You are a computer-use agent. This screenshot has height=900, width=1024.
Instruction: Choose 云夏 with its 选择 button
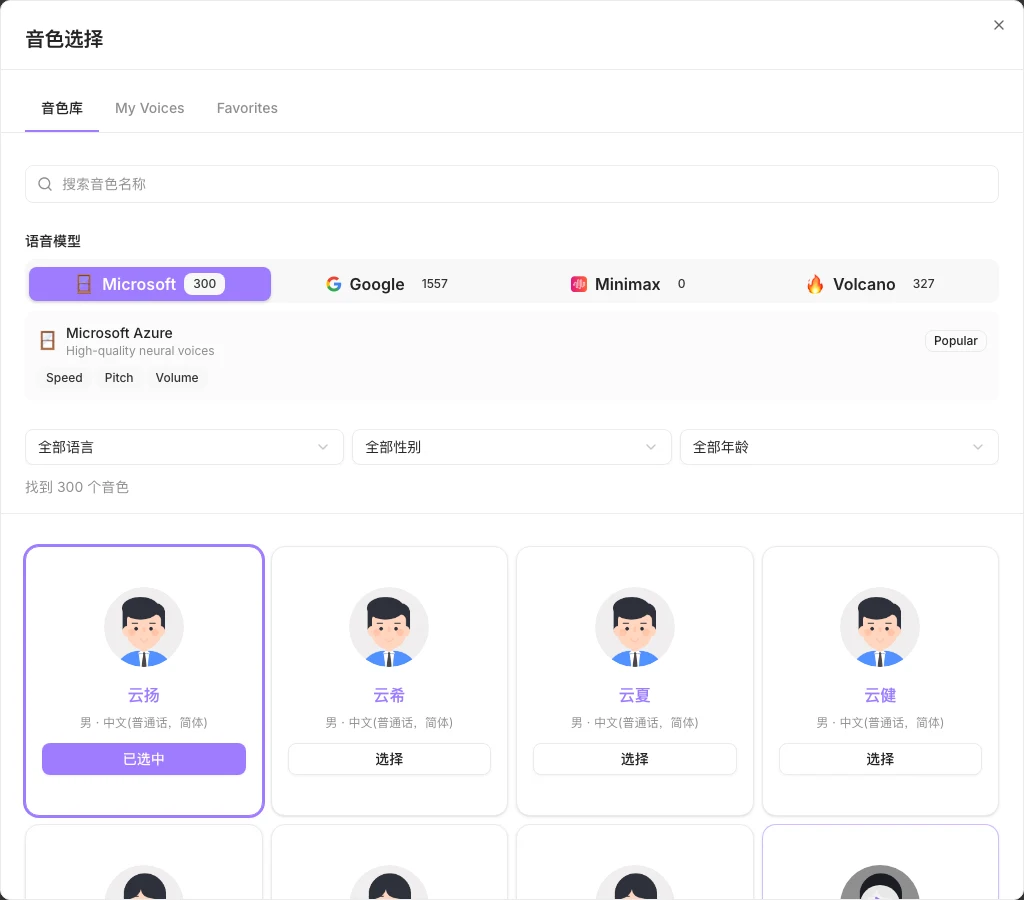coord(635,759)
